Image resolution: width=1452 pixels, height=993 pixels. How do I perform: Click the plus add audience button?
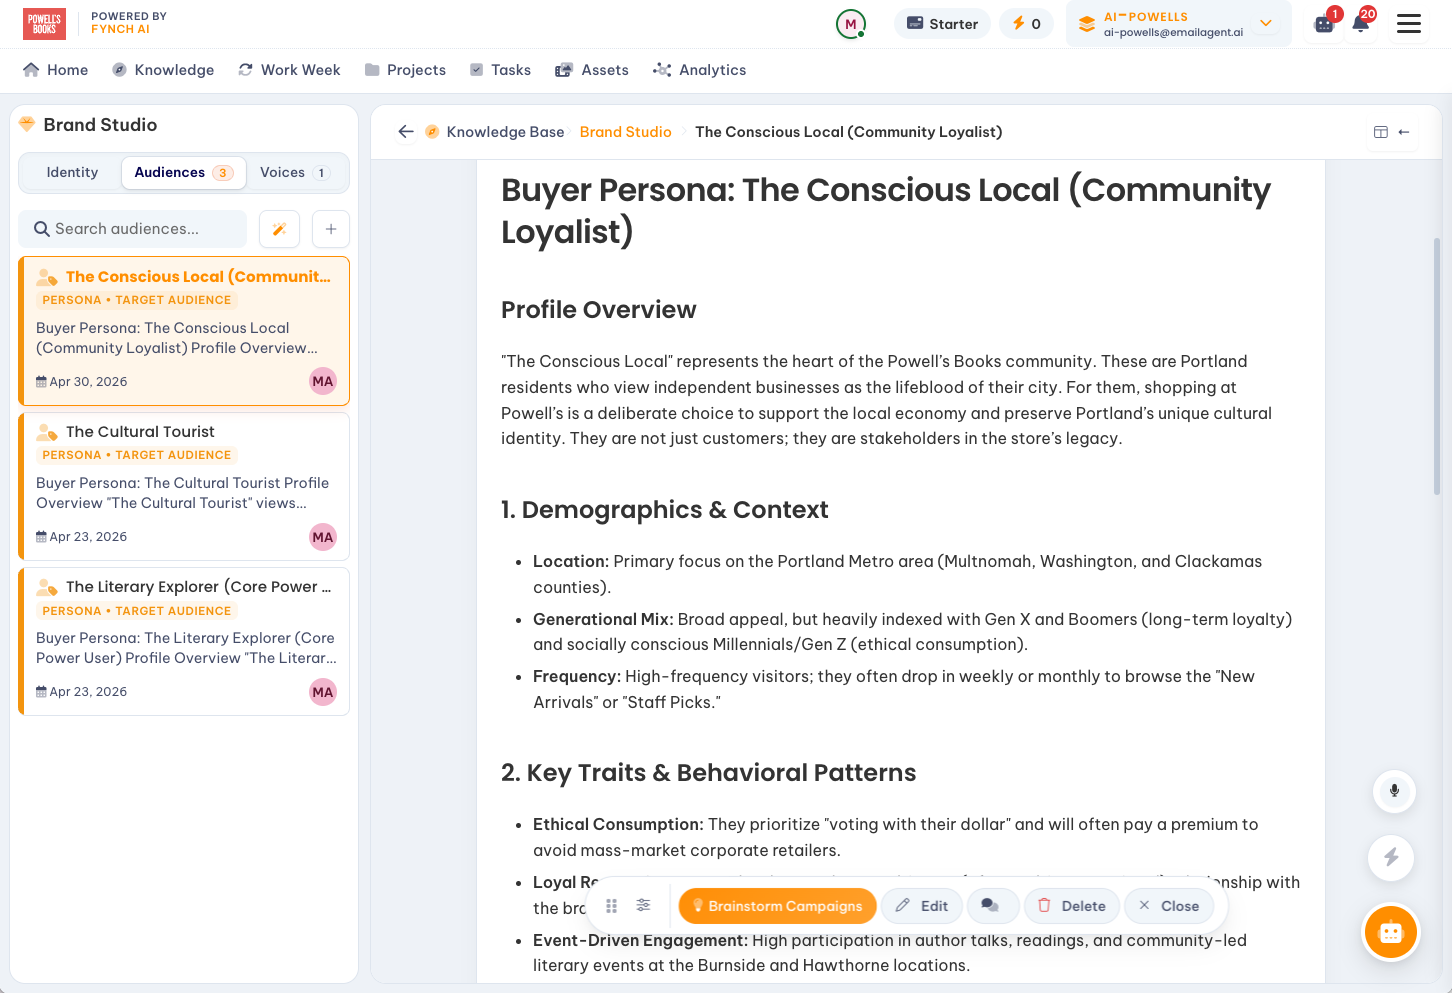(x=331, y=229)
